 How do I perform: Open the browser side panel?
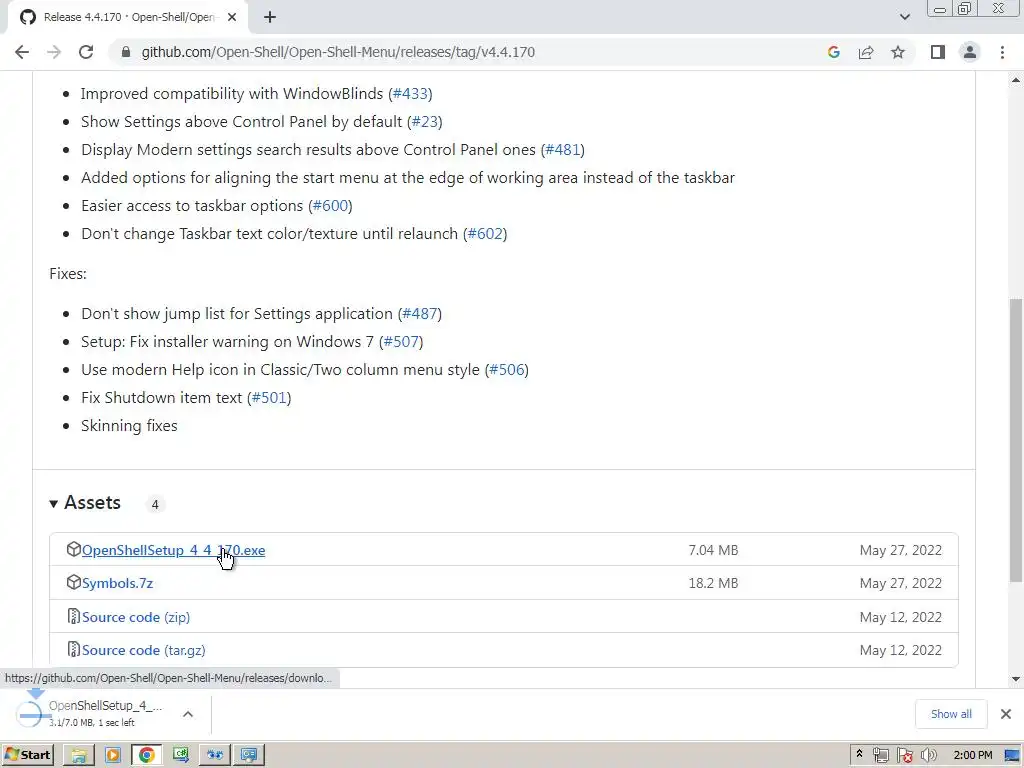tap(938, 52)
